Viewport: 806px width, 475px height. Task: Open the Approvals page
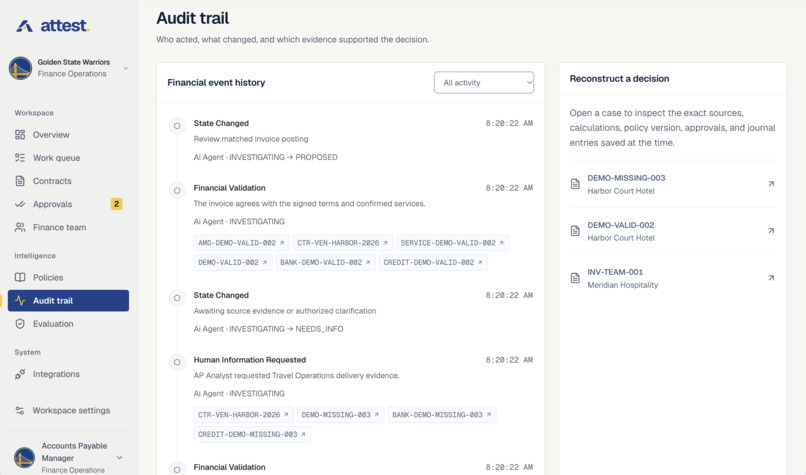(68, 204)
